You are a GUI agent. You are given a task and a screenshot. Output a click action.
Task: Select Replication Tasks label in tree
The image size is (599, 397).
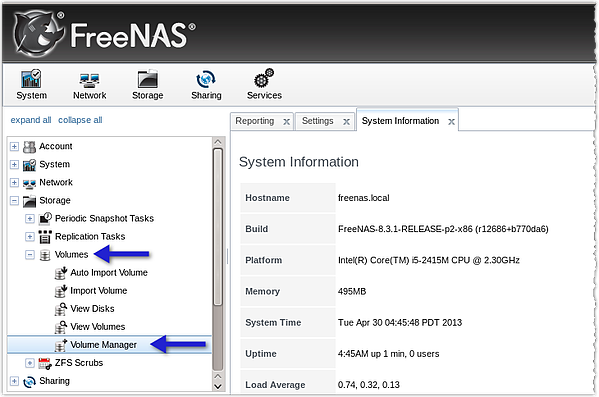pos(90,237)
